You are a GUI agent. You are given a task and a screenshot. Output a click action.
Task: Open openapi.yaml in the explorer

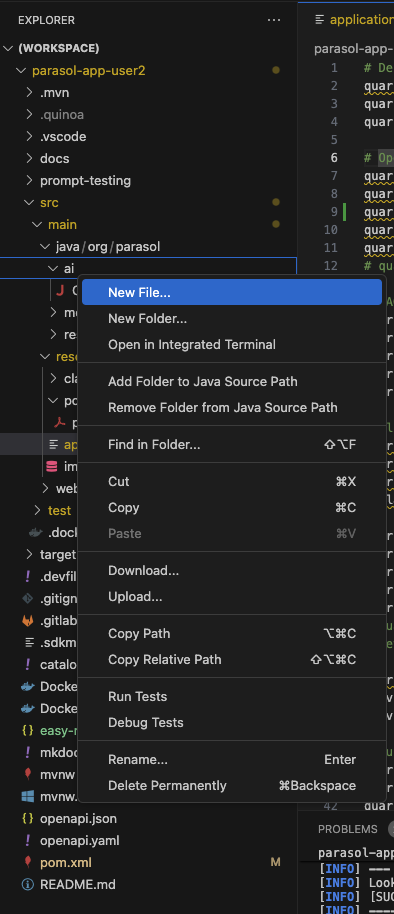pyautogui.click(x=79, y=841)
